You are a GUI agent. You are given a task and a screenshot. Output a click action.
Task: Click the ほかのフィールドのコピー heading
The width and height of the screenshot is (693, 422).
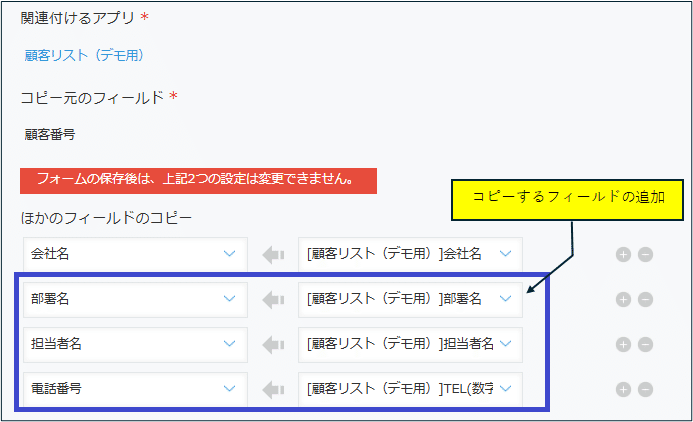tap(106, 218)
